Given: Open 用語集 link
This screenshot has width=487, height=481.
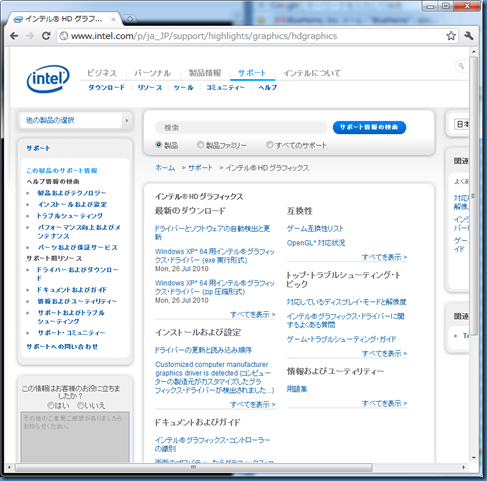Looking at the screenshot, I should pos(297,389).
